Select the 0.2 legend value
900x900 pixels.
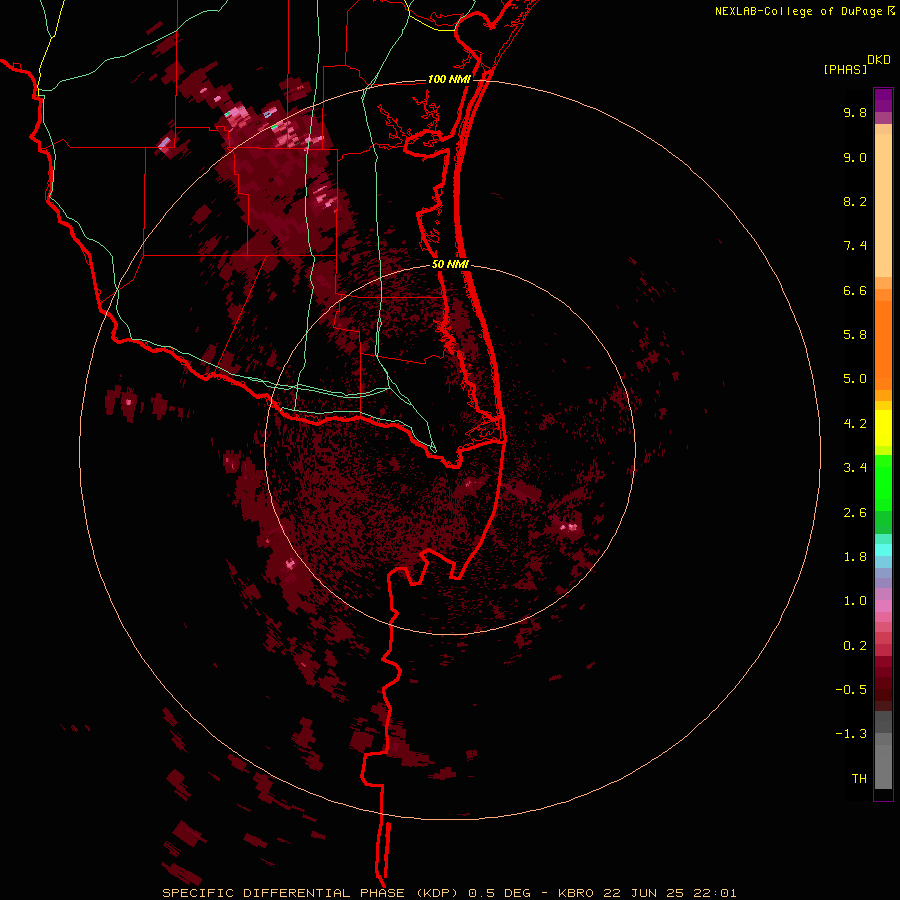855,646
